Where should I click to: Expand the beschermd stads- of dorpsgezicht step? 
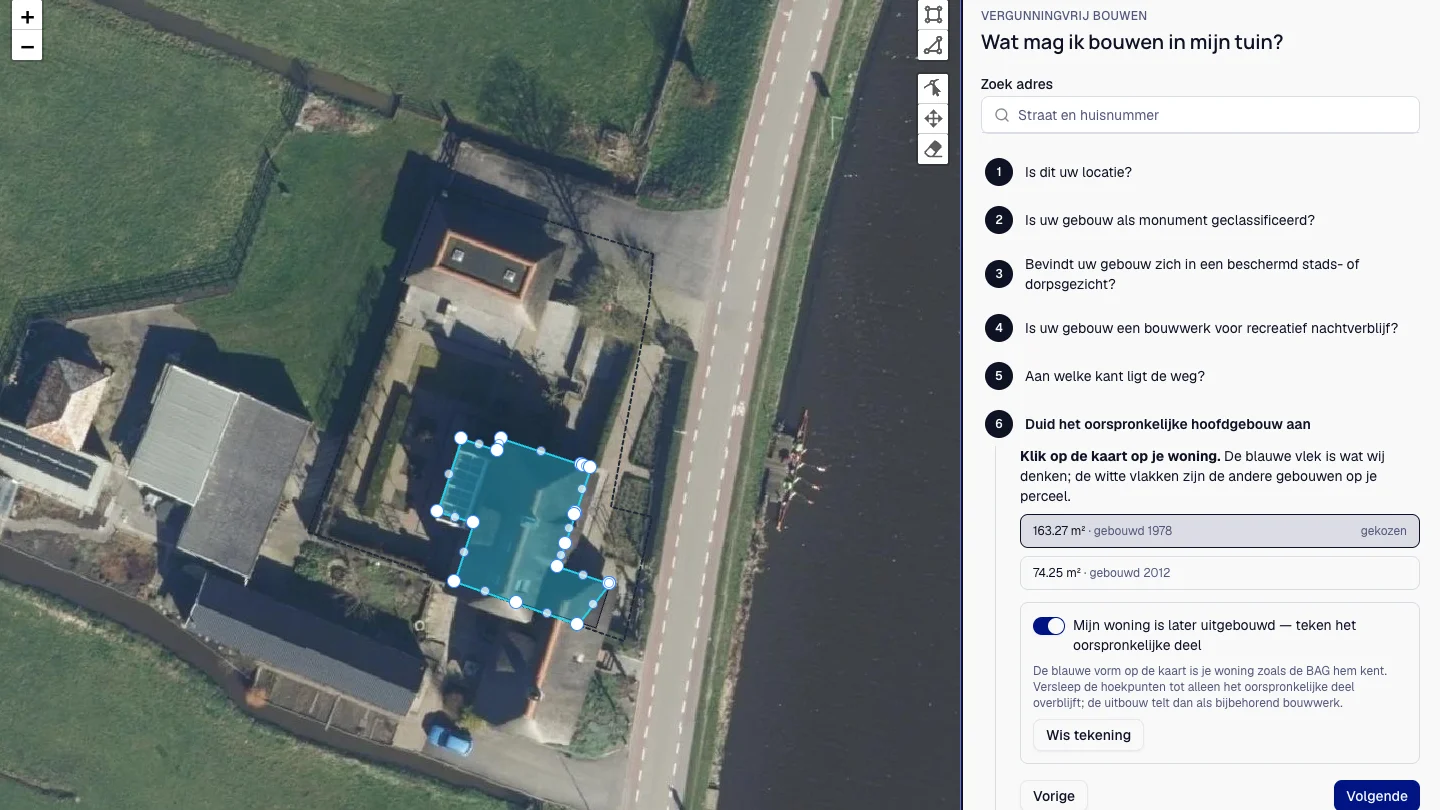pyautogui.click(x=1200, y=274)
